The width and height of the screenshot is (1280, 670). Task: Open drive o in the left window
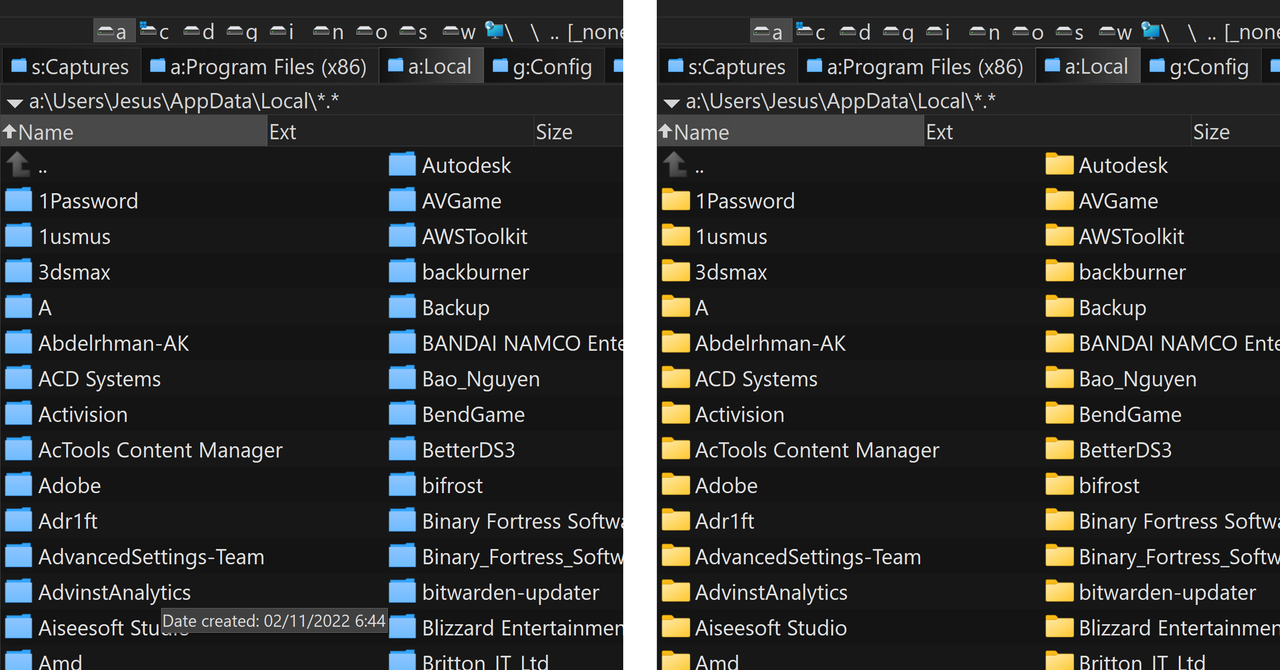(x=371, y=32)
